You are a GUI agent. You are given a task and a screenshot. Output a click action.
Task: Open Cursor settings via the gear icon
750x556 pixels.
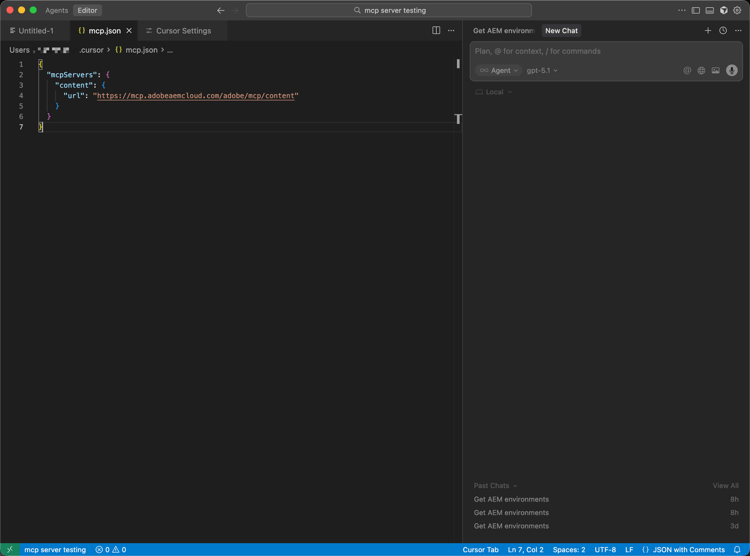coord(738,11)
